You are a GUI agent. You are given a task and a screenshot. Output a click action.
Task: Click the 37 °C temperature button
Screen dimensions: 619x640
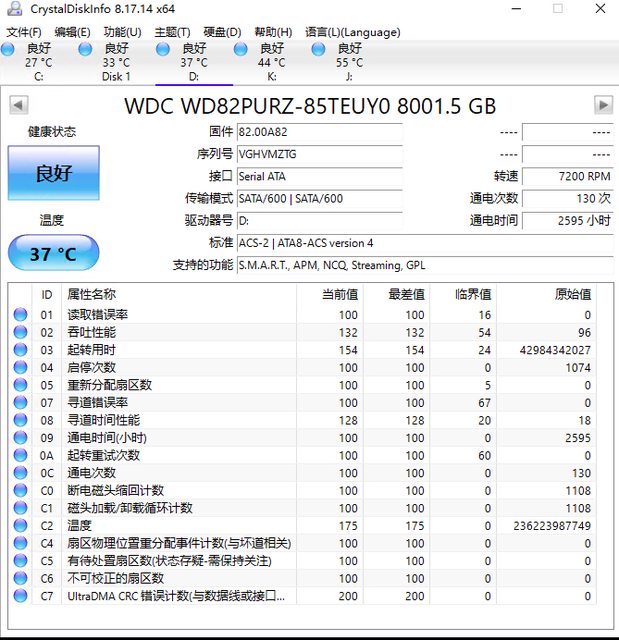53,254
